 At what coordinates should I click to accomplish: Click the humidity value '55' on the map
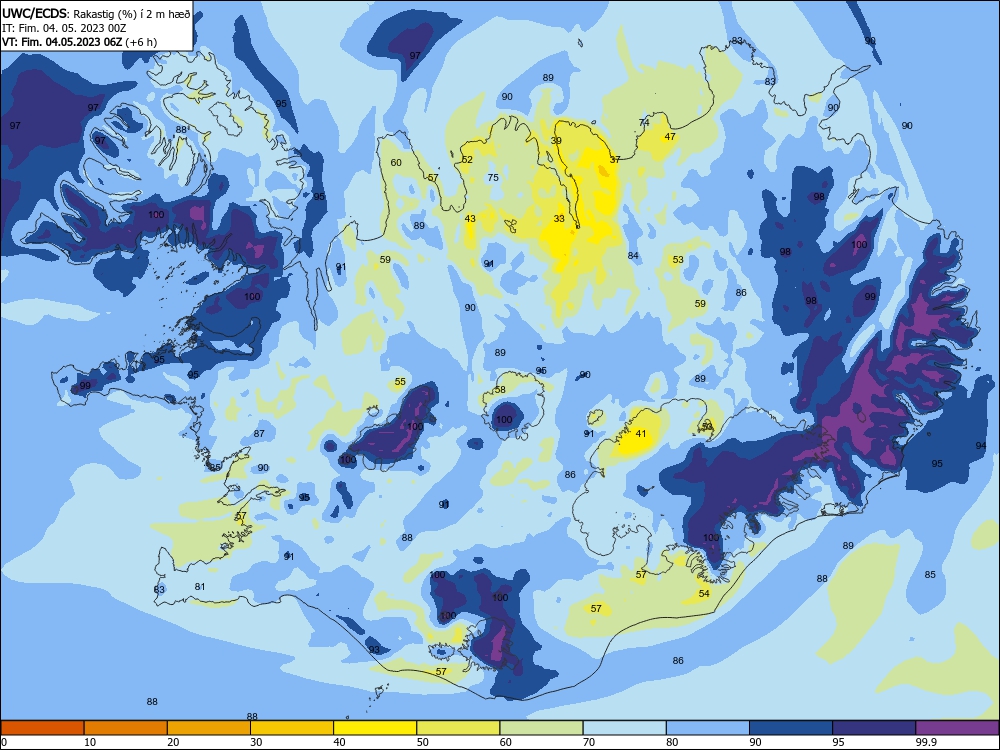pos(400,382)
